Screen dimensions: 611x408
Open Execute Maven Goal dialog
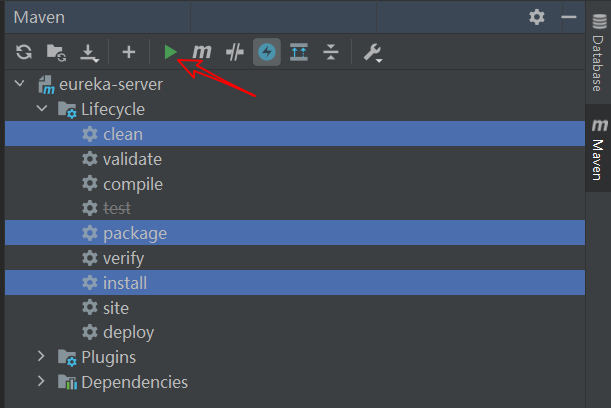click(202, 52)
